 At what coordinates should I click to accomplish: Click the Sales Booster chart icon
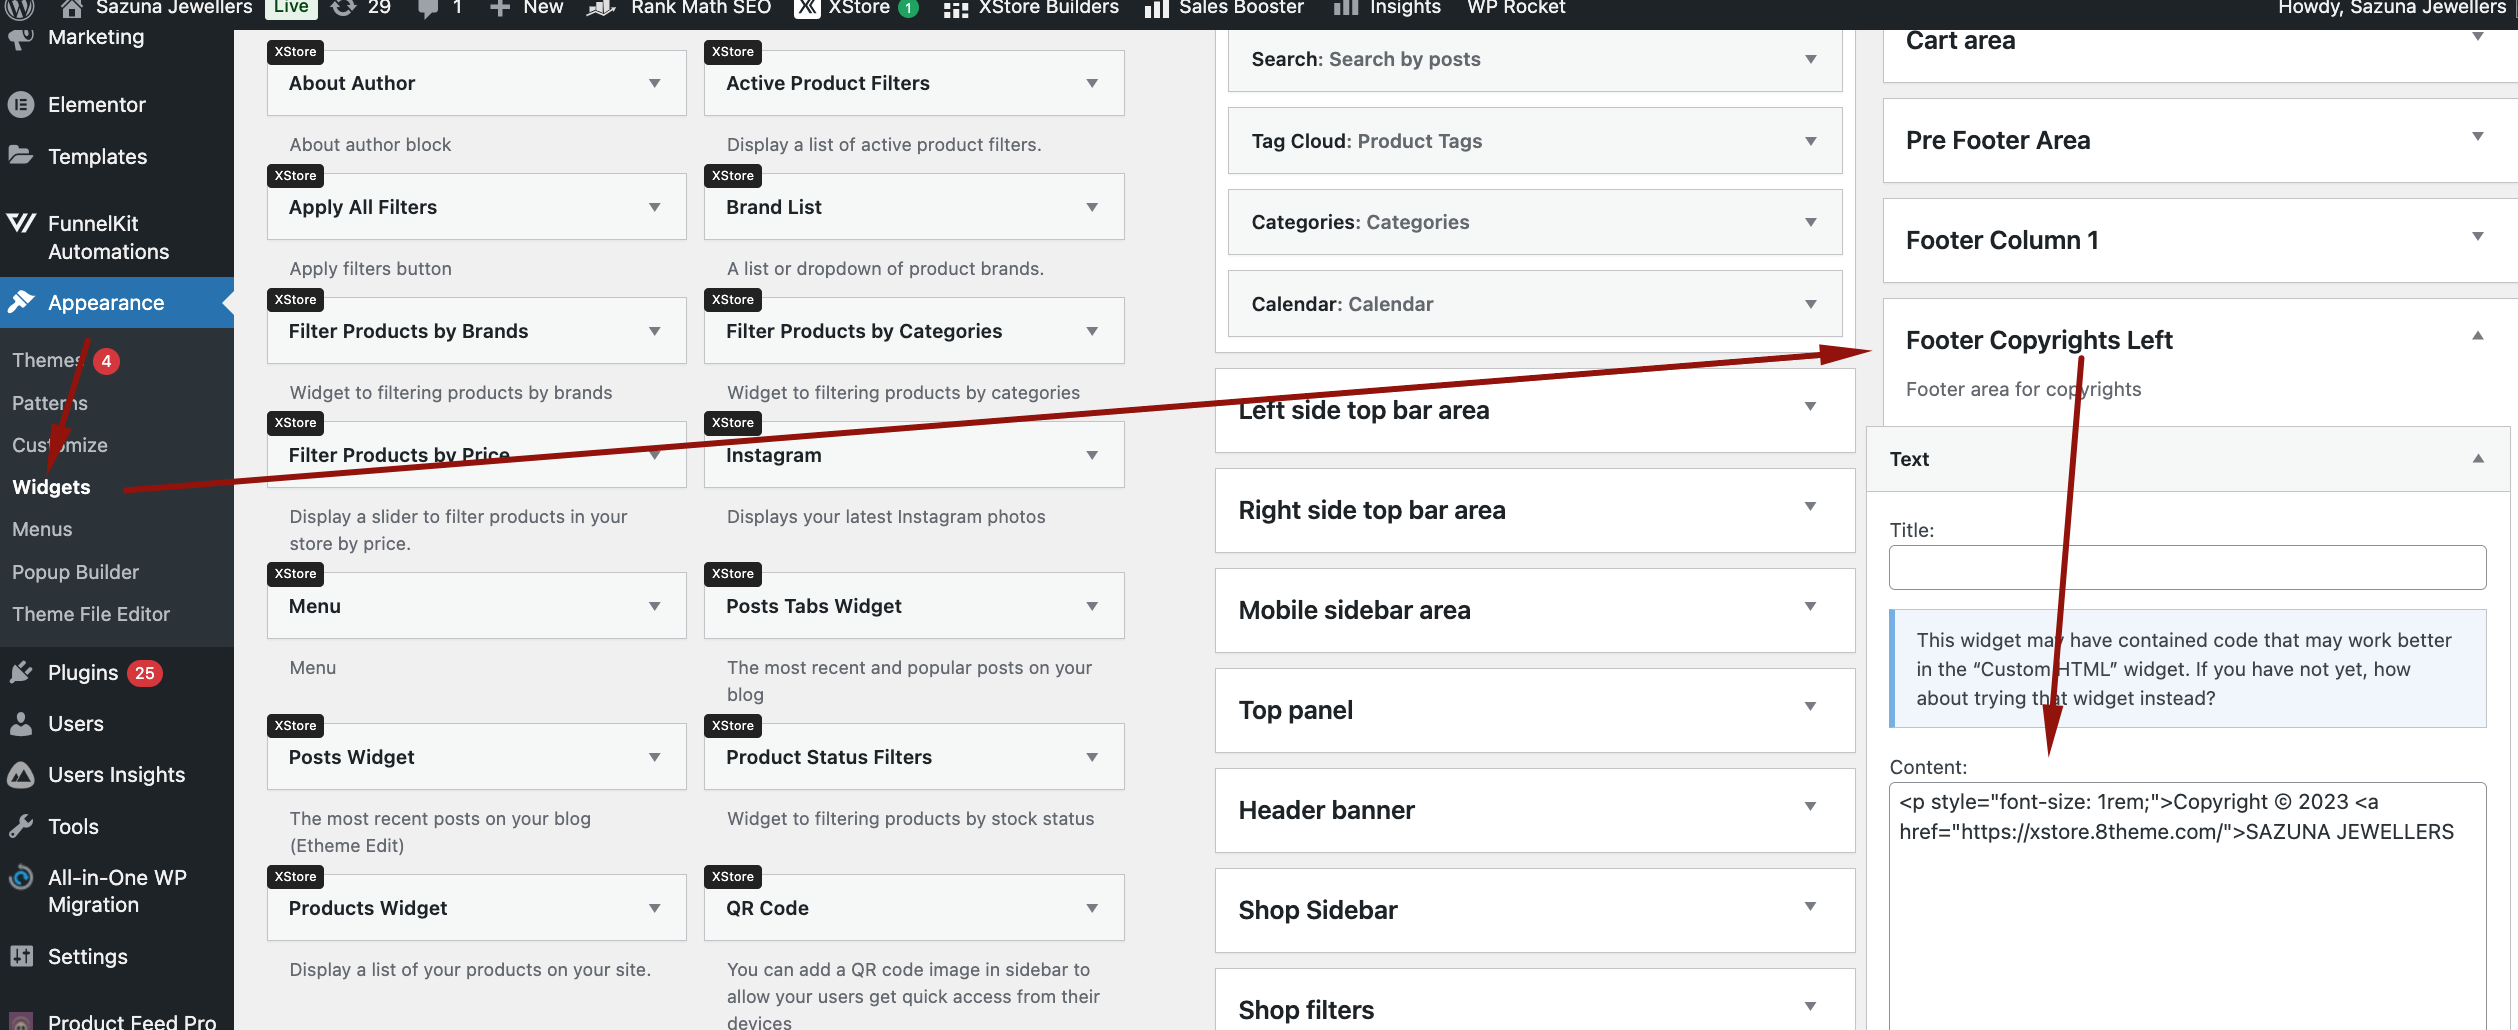(1157, 9)
